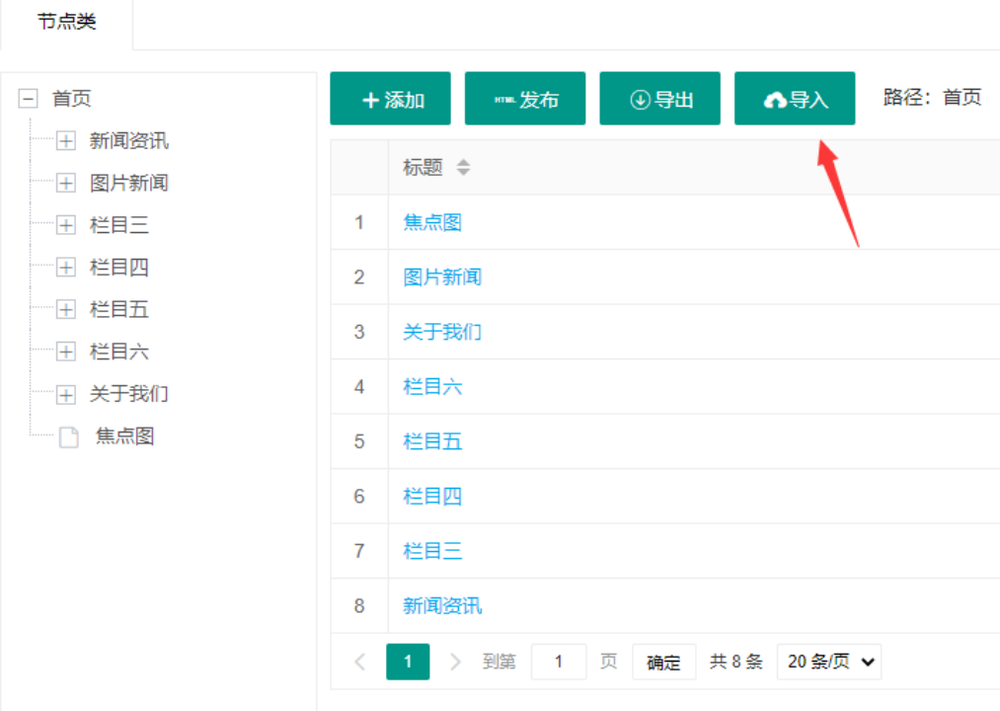Open the 20 条/页 page size dropdown
Image resolution: width=1000 pixels, height=711 pixels.
tap(829, 661)
